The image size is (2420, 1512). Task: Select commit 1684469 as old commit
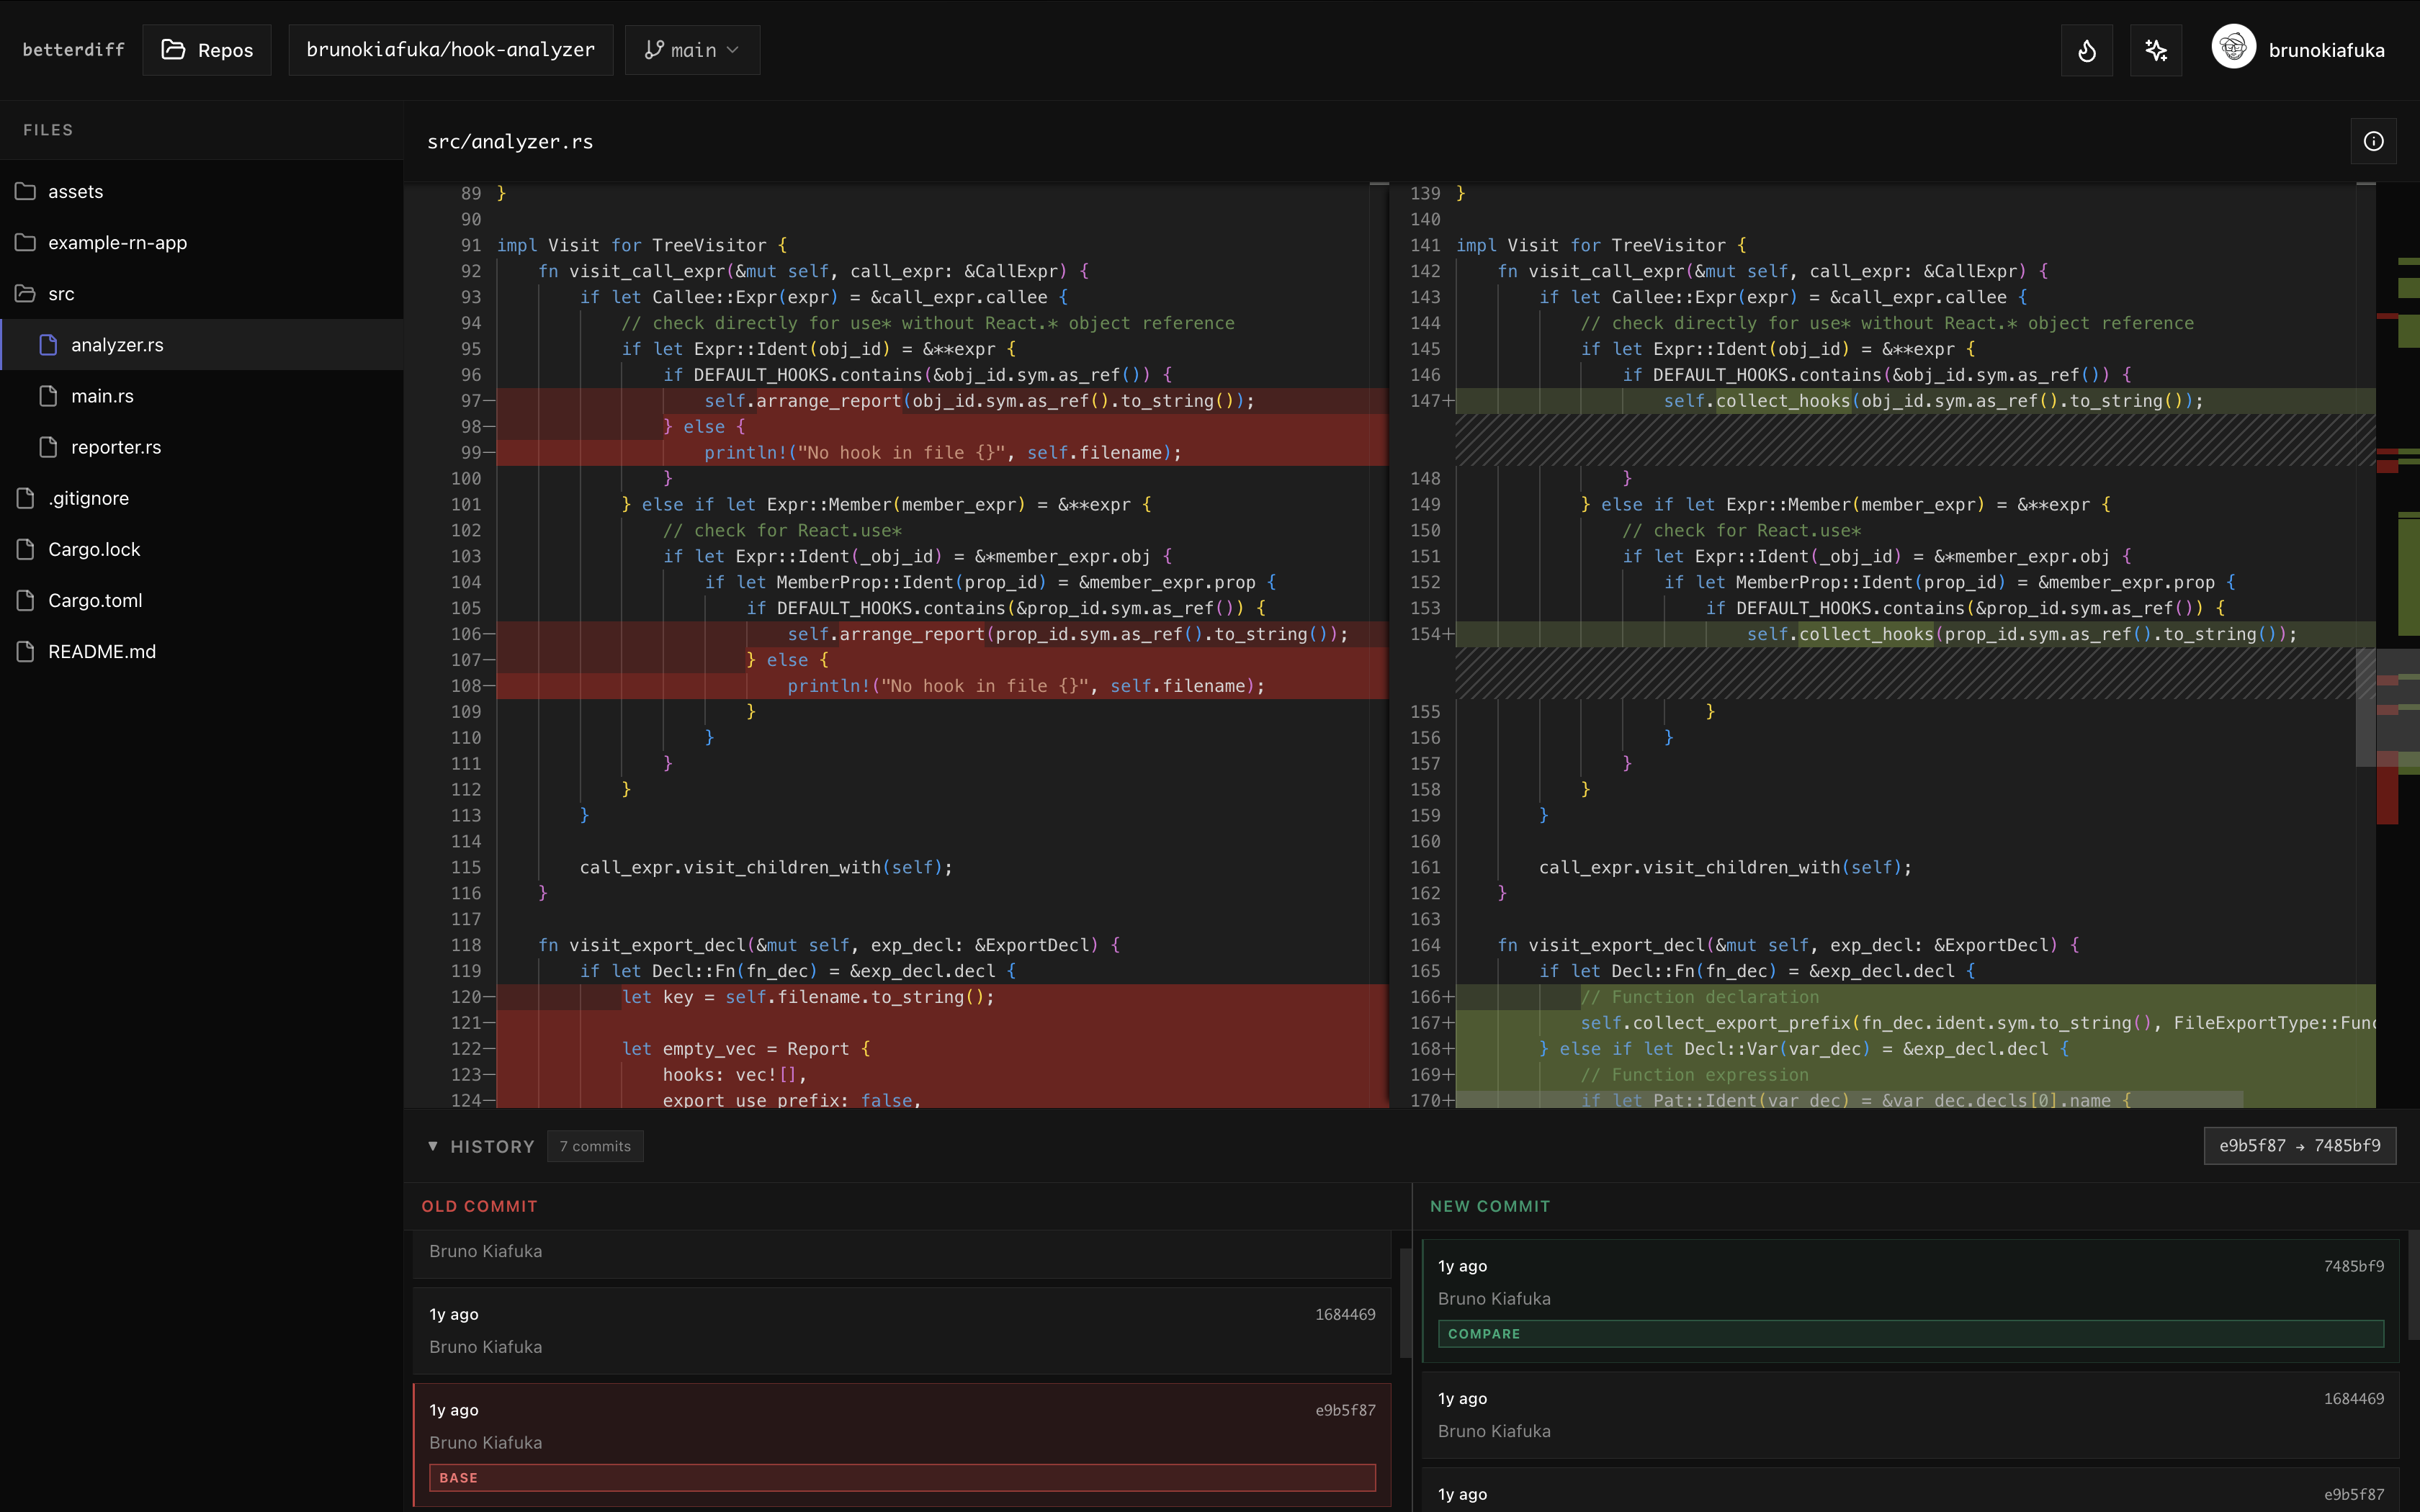901,1330
